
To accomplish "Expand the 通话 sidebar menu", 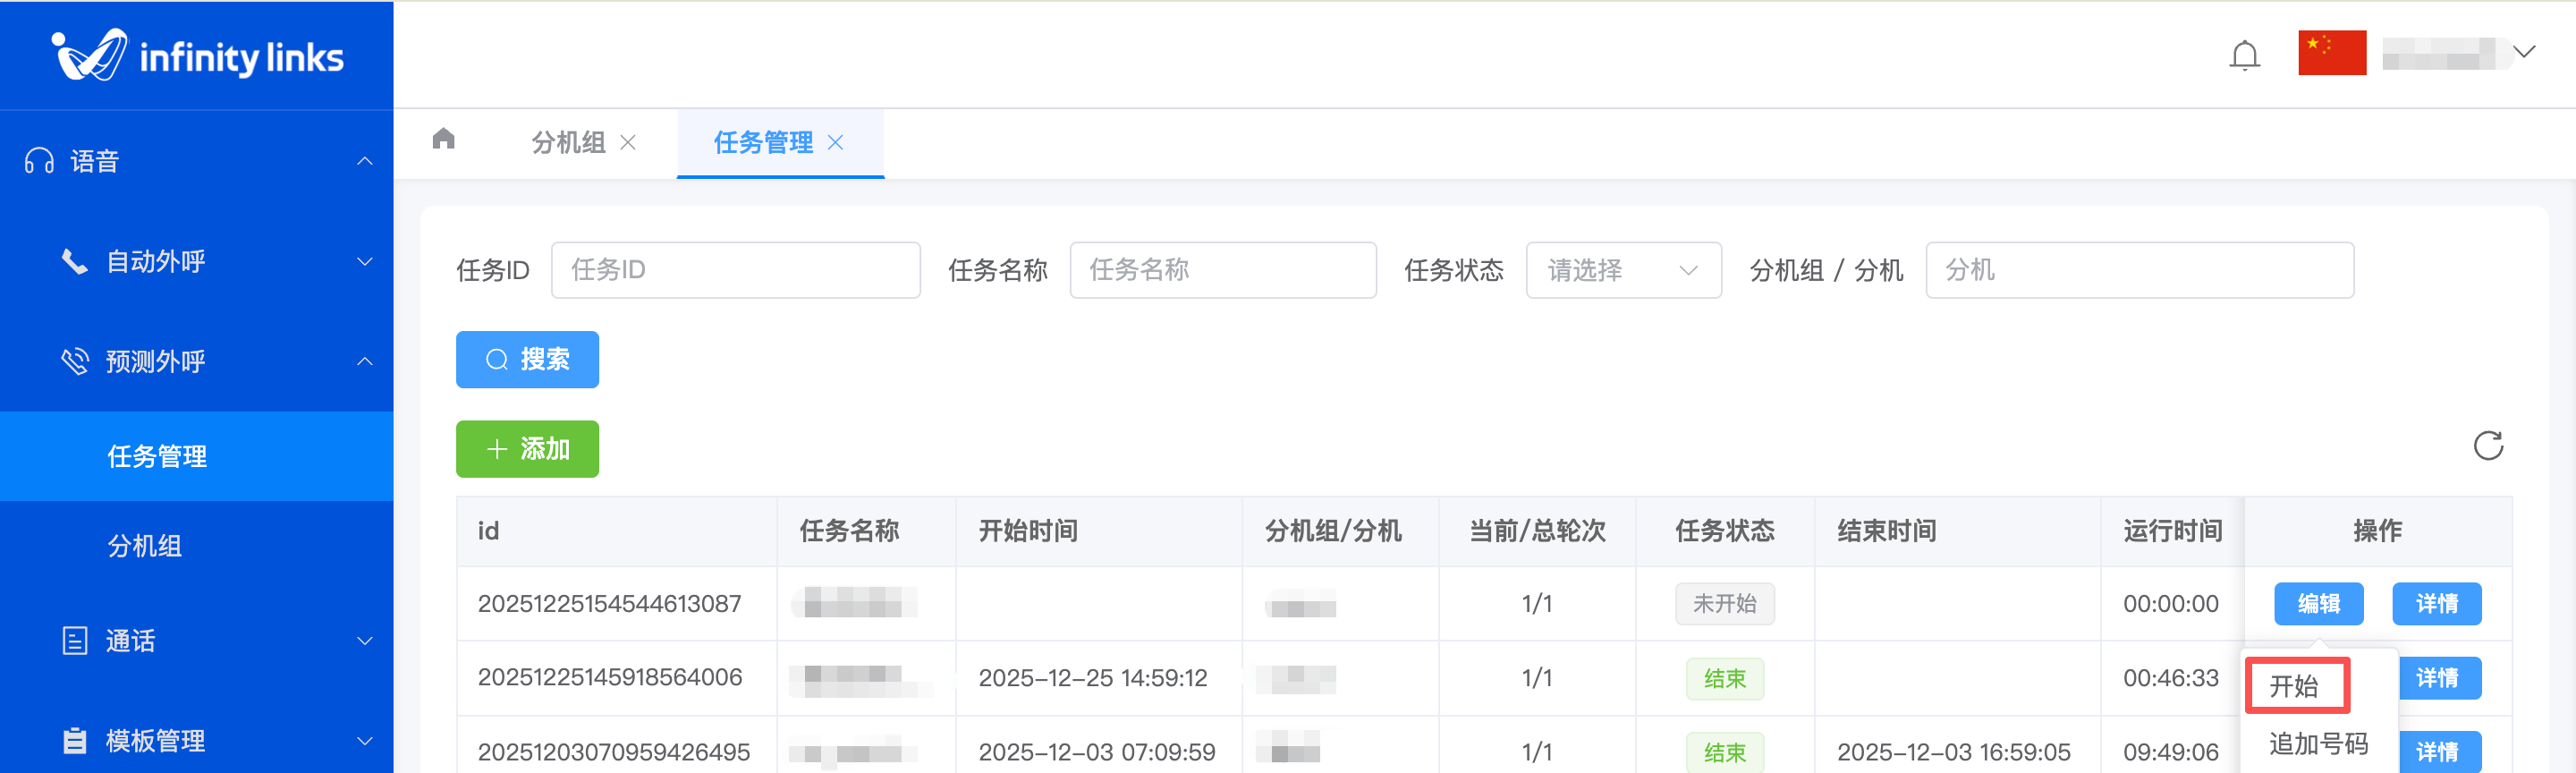I will [x=365, y=641].
